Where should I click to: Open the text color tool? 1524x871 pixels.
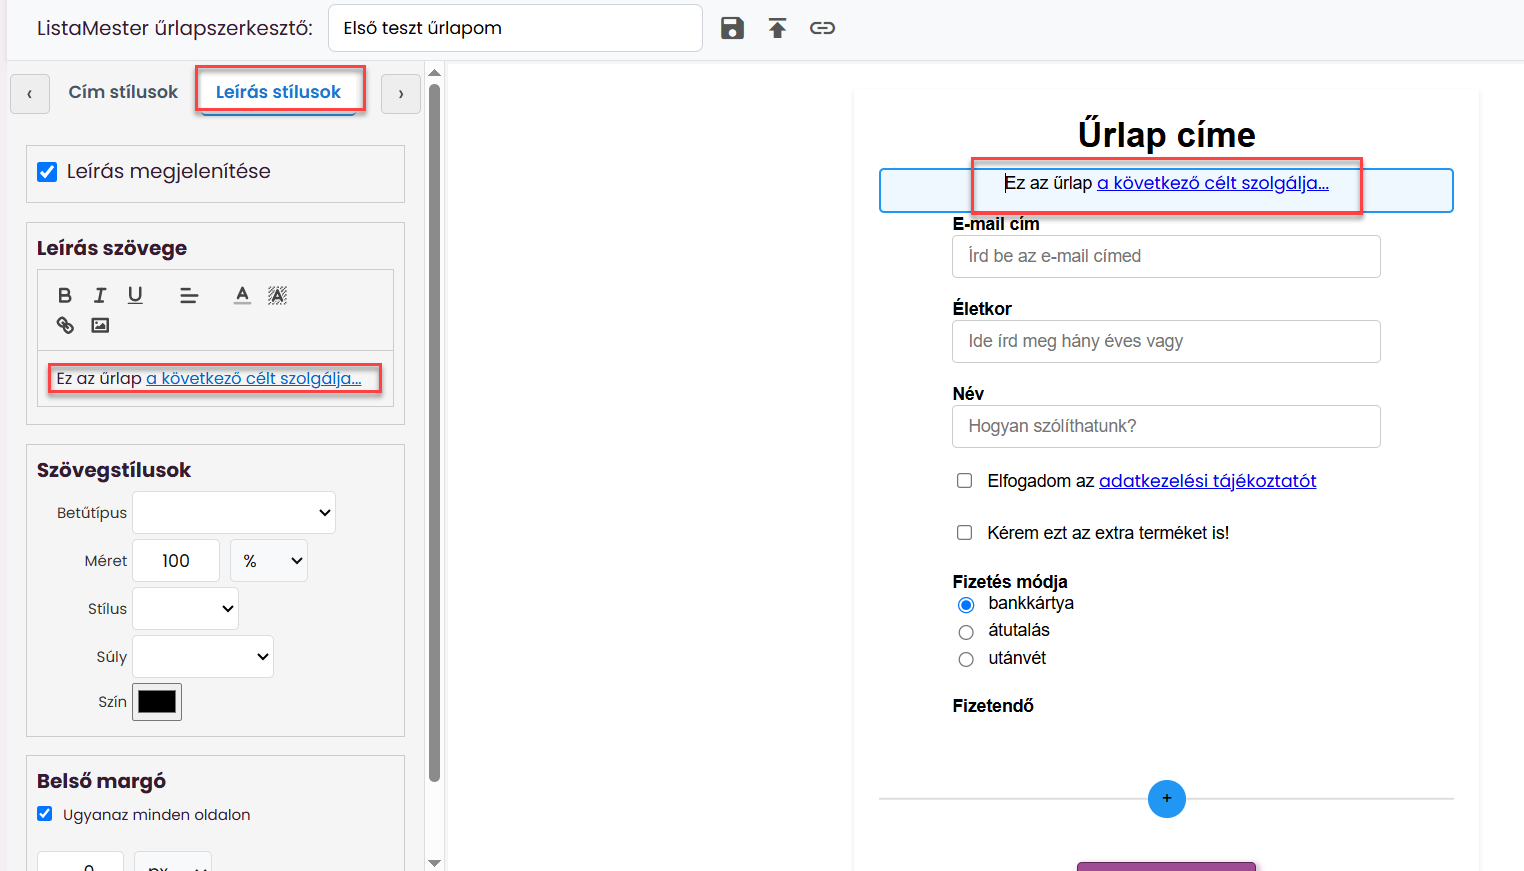(x=242, y=295)
